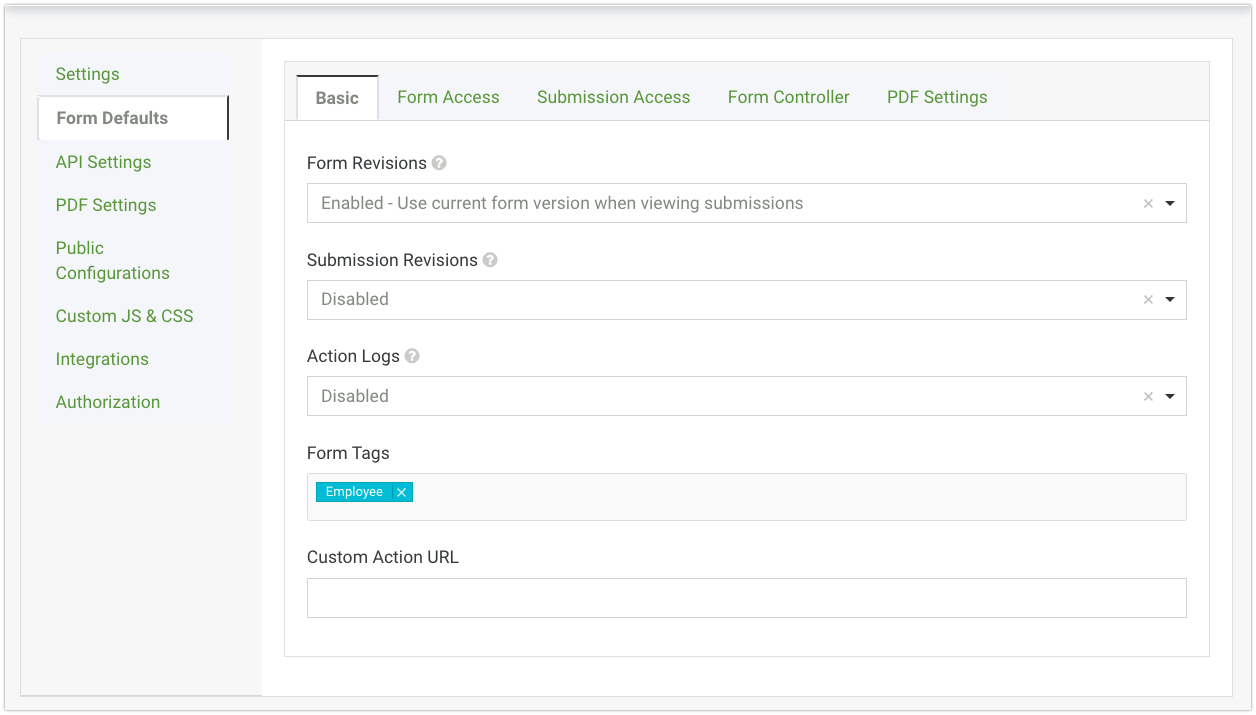Click the Action Logs help icon
Viewport: 1256px width, 715px height.
(x=412, y=356)
